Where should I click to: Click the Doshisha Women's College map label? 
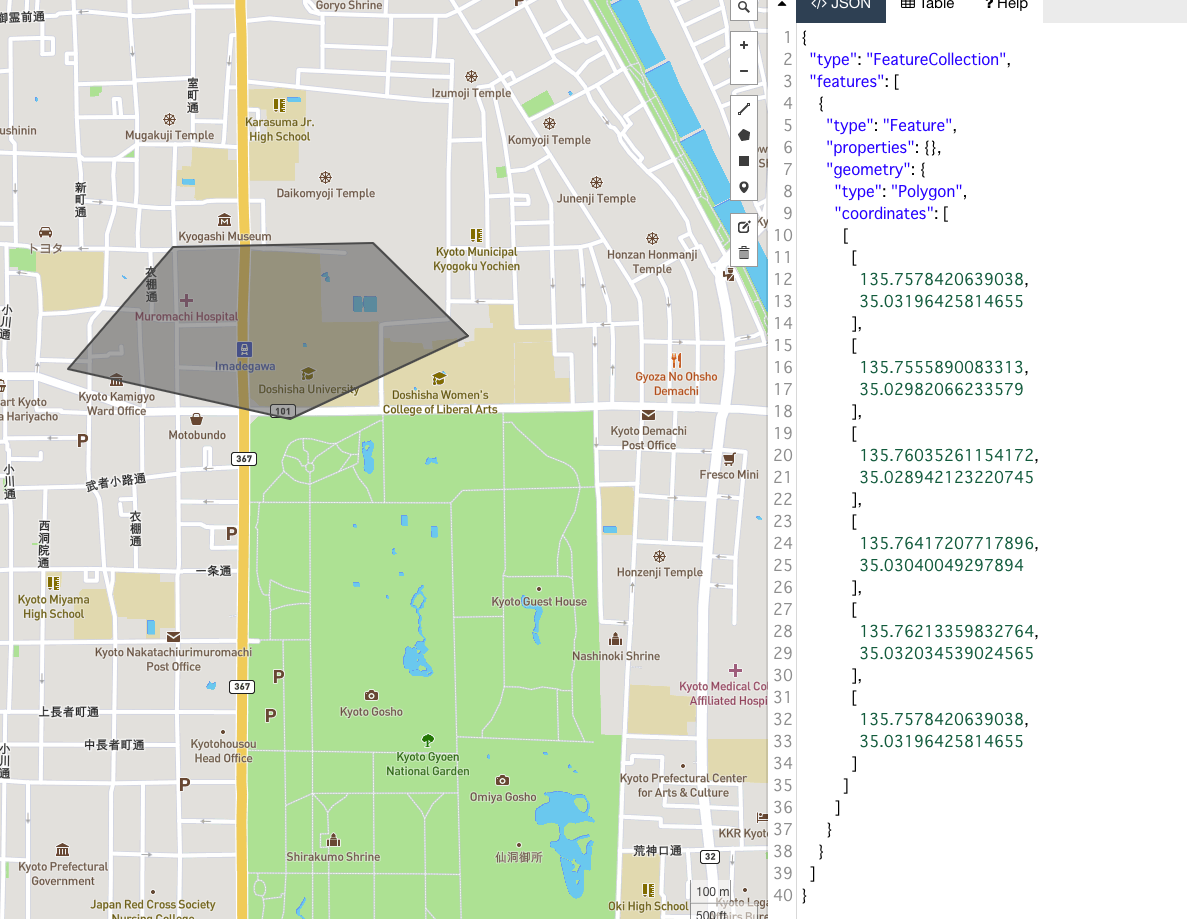pos(440,402)
